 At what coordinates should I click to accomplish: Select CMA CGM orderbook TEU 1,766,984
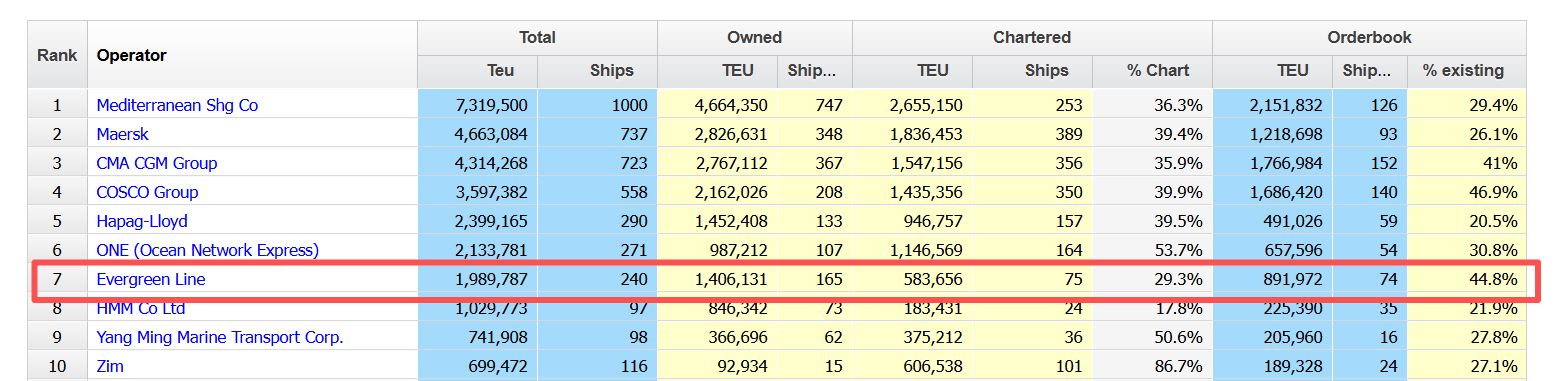coord(1272,163)
